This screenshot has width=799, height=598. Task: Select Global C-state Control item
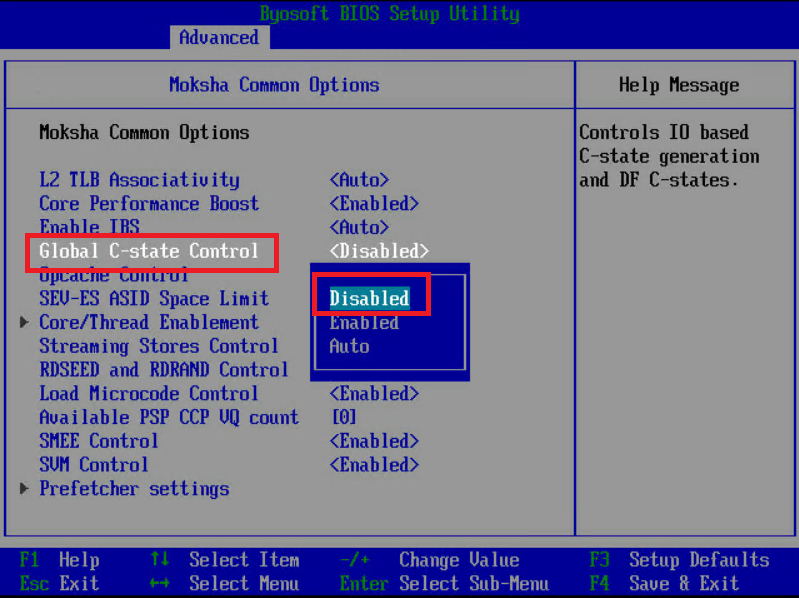149,251
